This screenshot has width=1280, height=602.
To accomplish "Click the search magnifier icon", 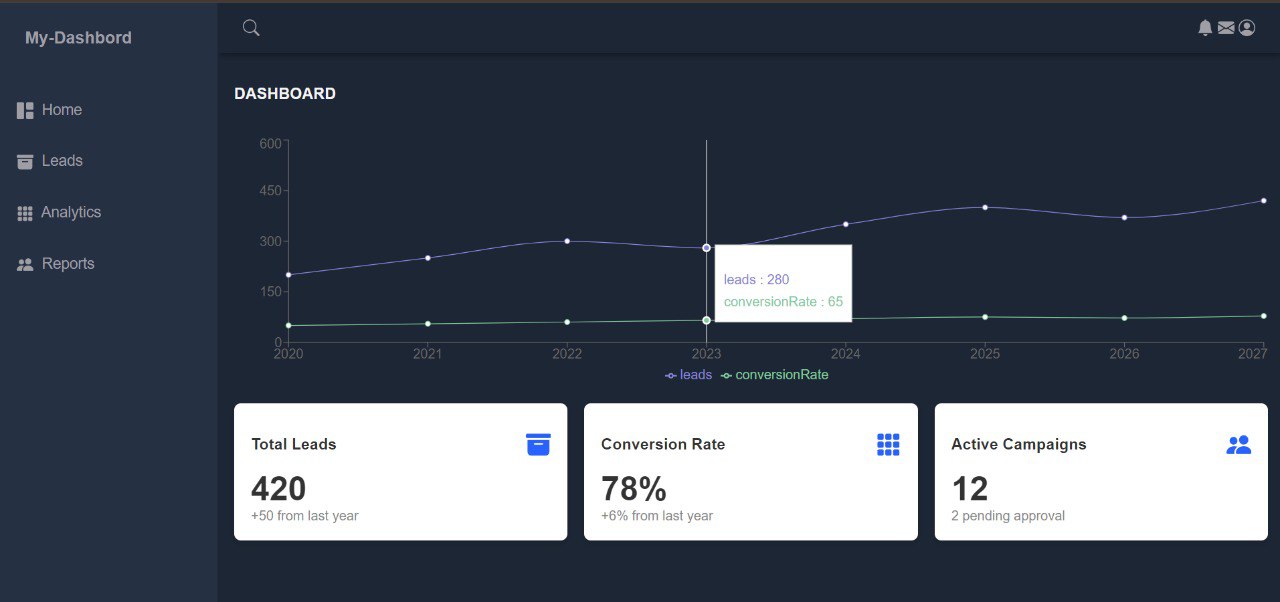I will point(251,28).
